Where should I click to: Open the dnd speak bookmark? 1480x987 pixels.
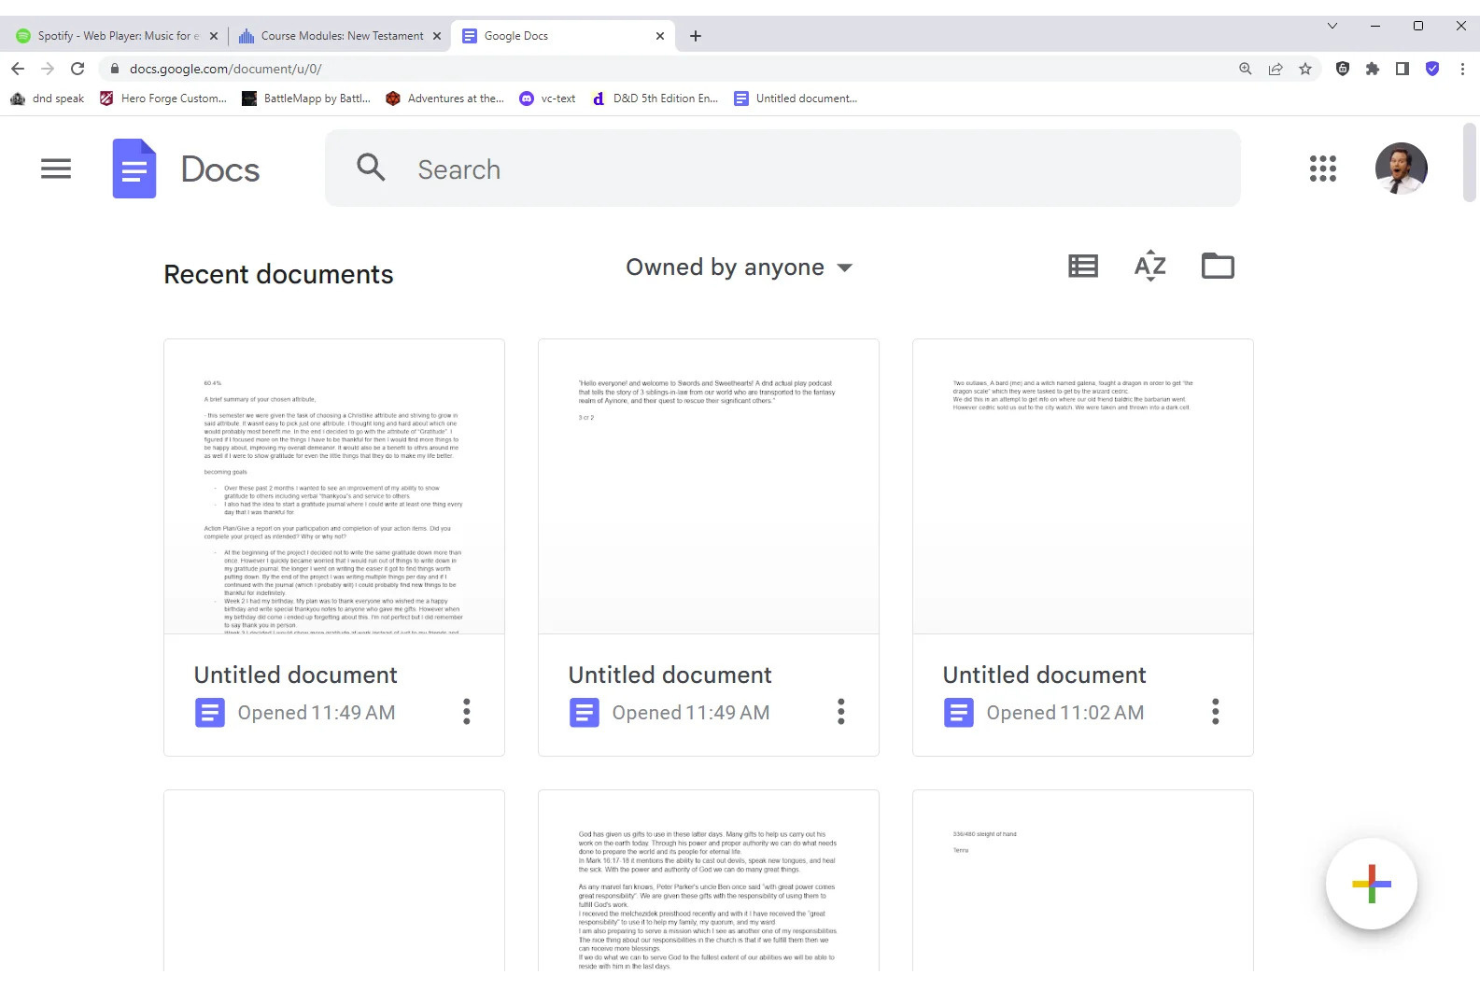tap(47, 98)
